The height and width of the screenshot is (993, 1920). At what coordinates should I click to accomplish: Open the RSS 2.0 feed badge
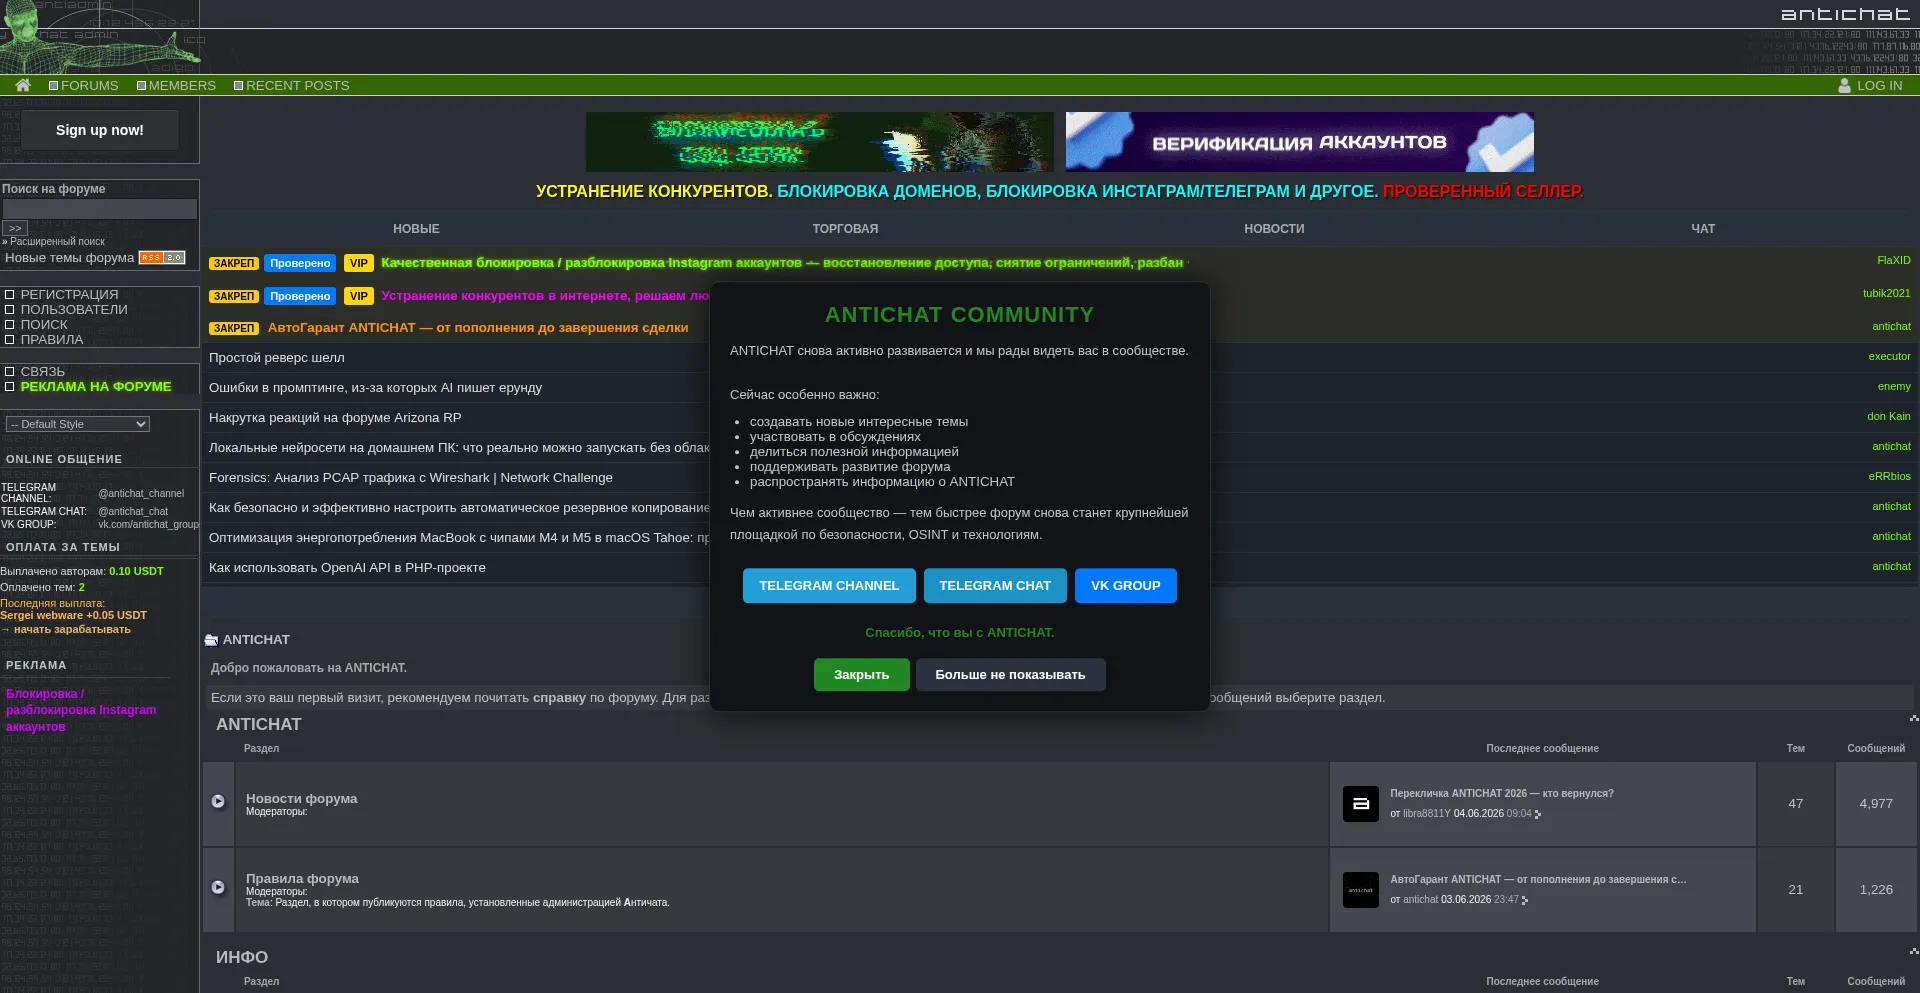(x=162, y=257)
